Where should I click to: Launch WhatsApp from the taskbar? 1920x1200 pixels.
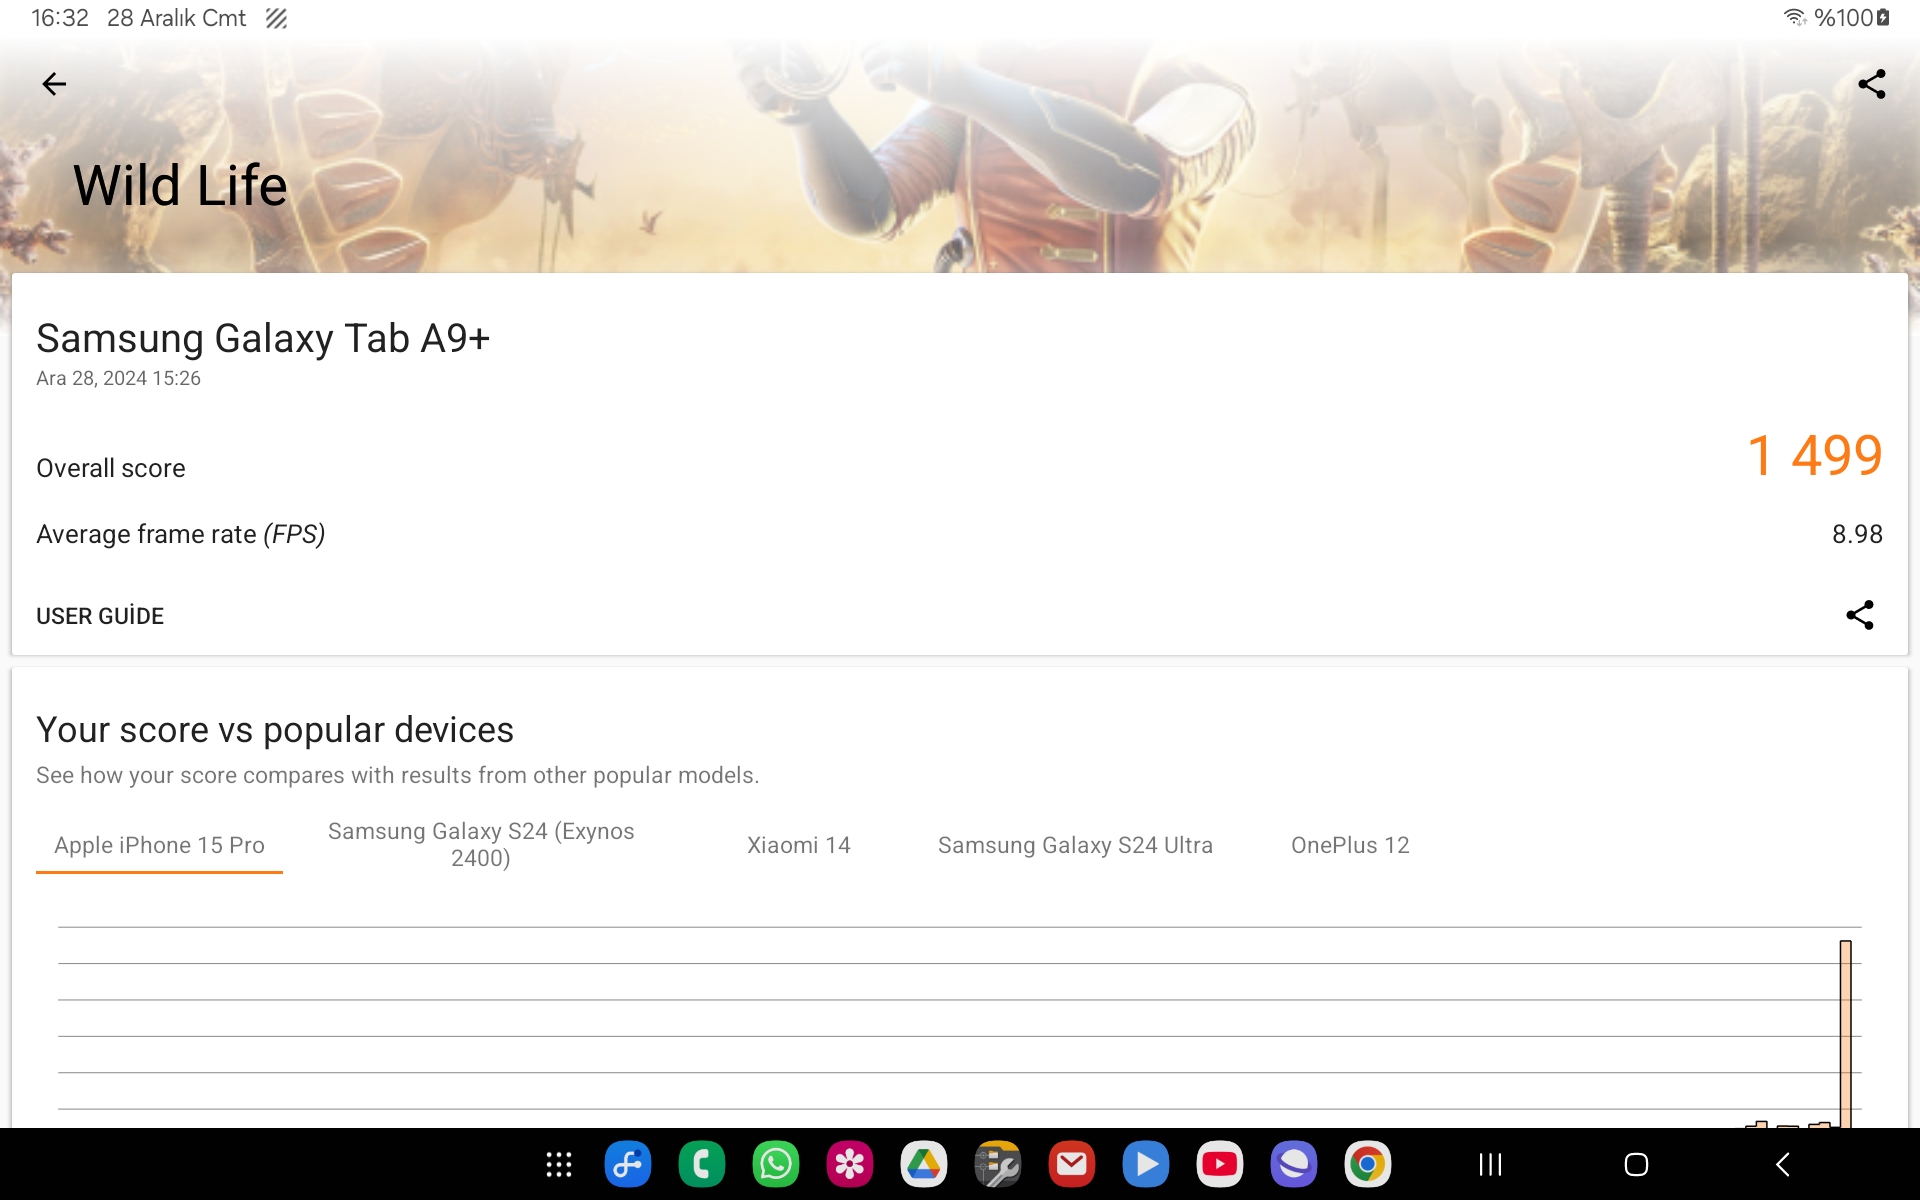776,1164
